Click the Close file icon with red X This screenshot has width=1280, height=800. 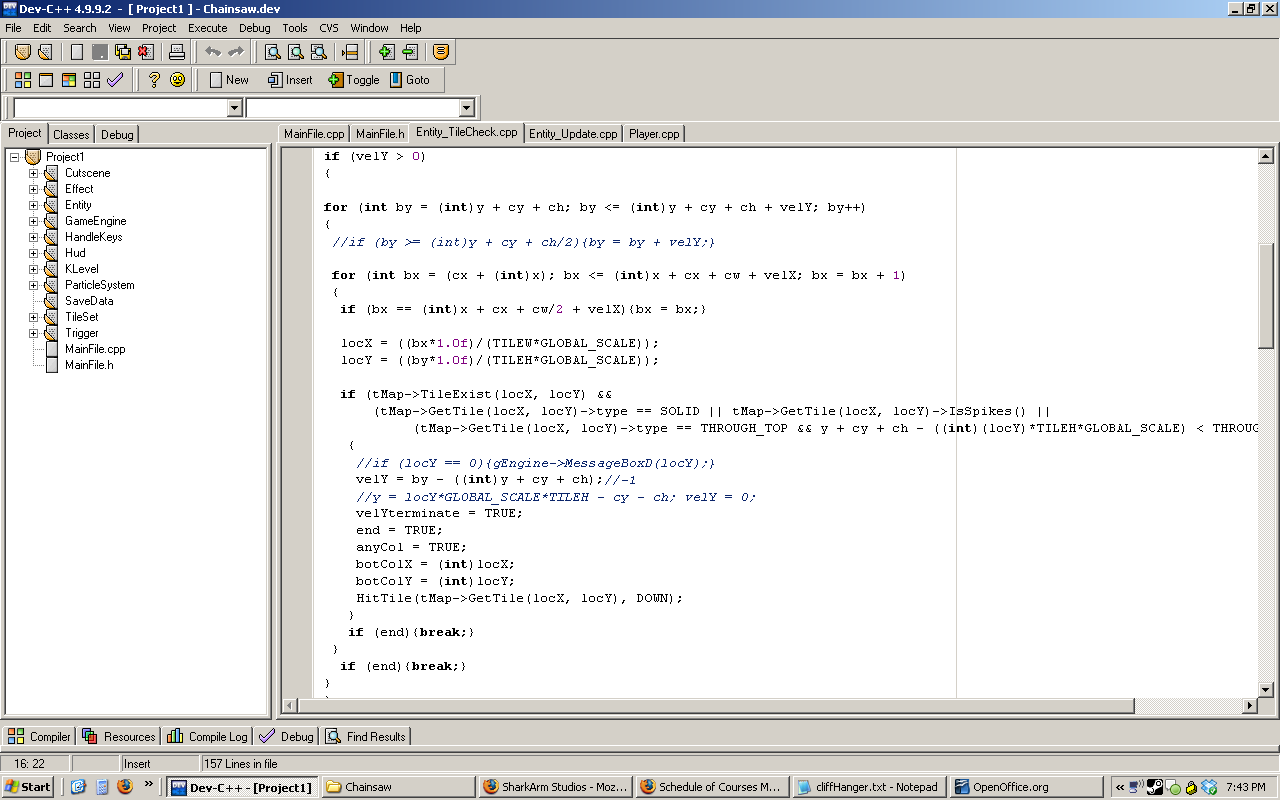(146, 52)
